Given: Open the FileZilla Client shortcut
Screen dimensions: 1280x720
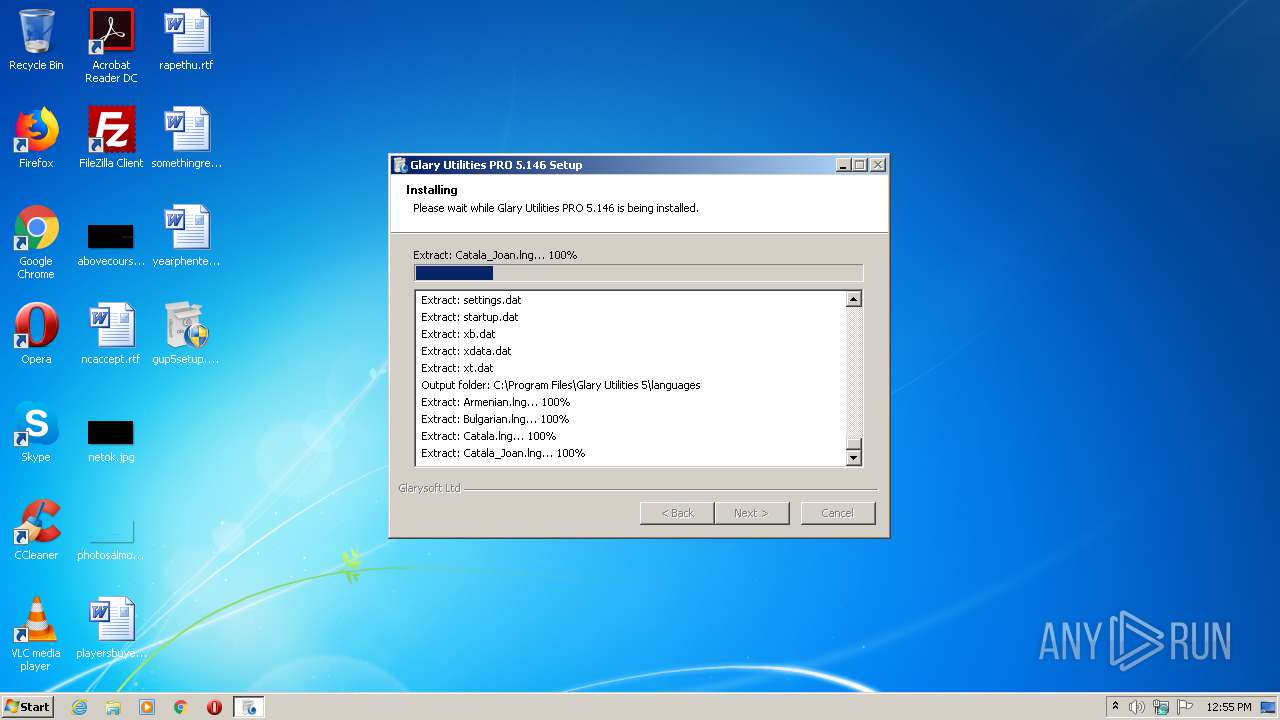Looking at the screenshot, I should point(111,138).
